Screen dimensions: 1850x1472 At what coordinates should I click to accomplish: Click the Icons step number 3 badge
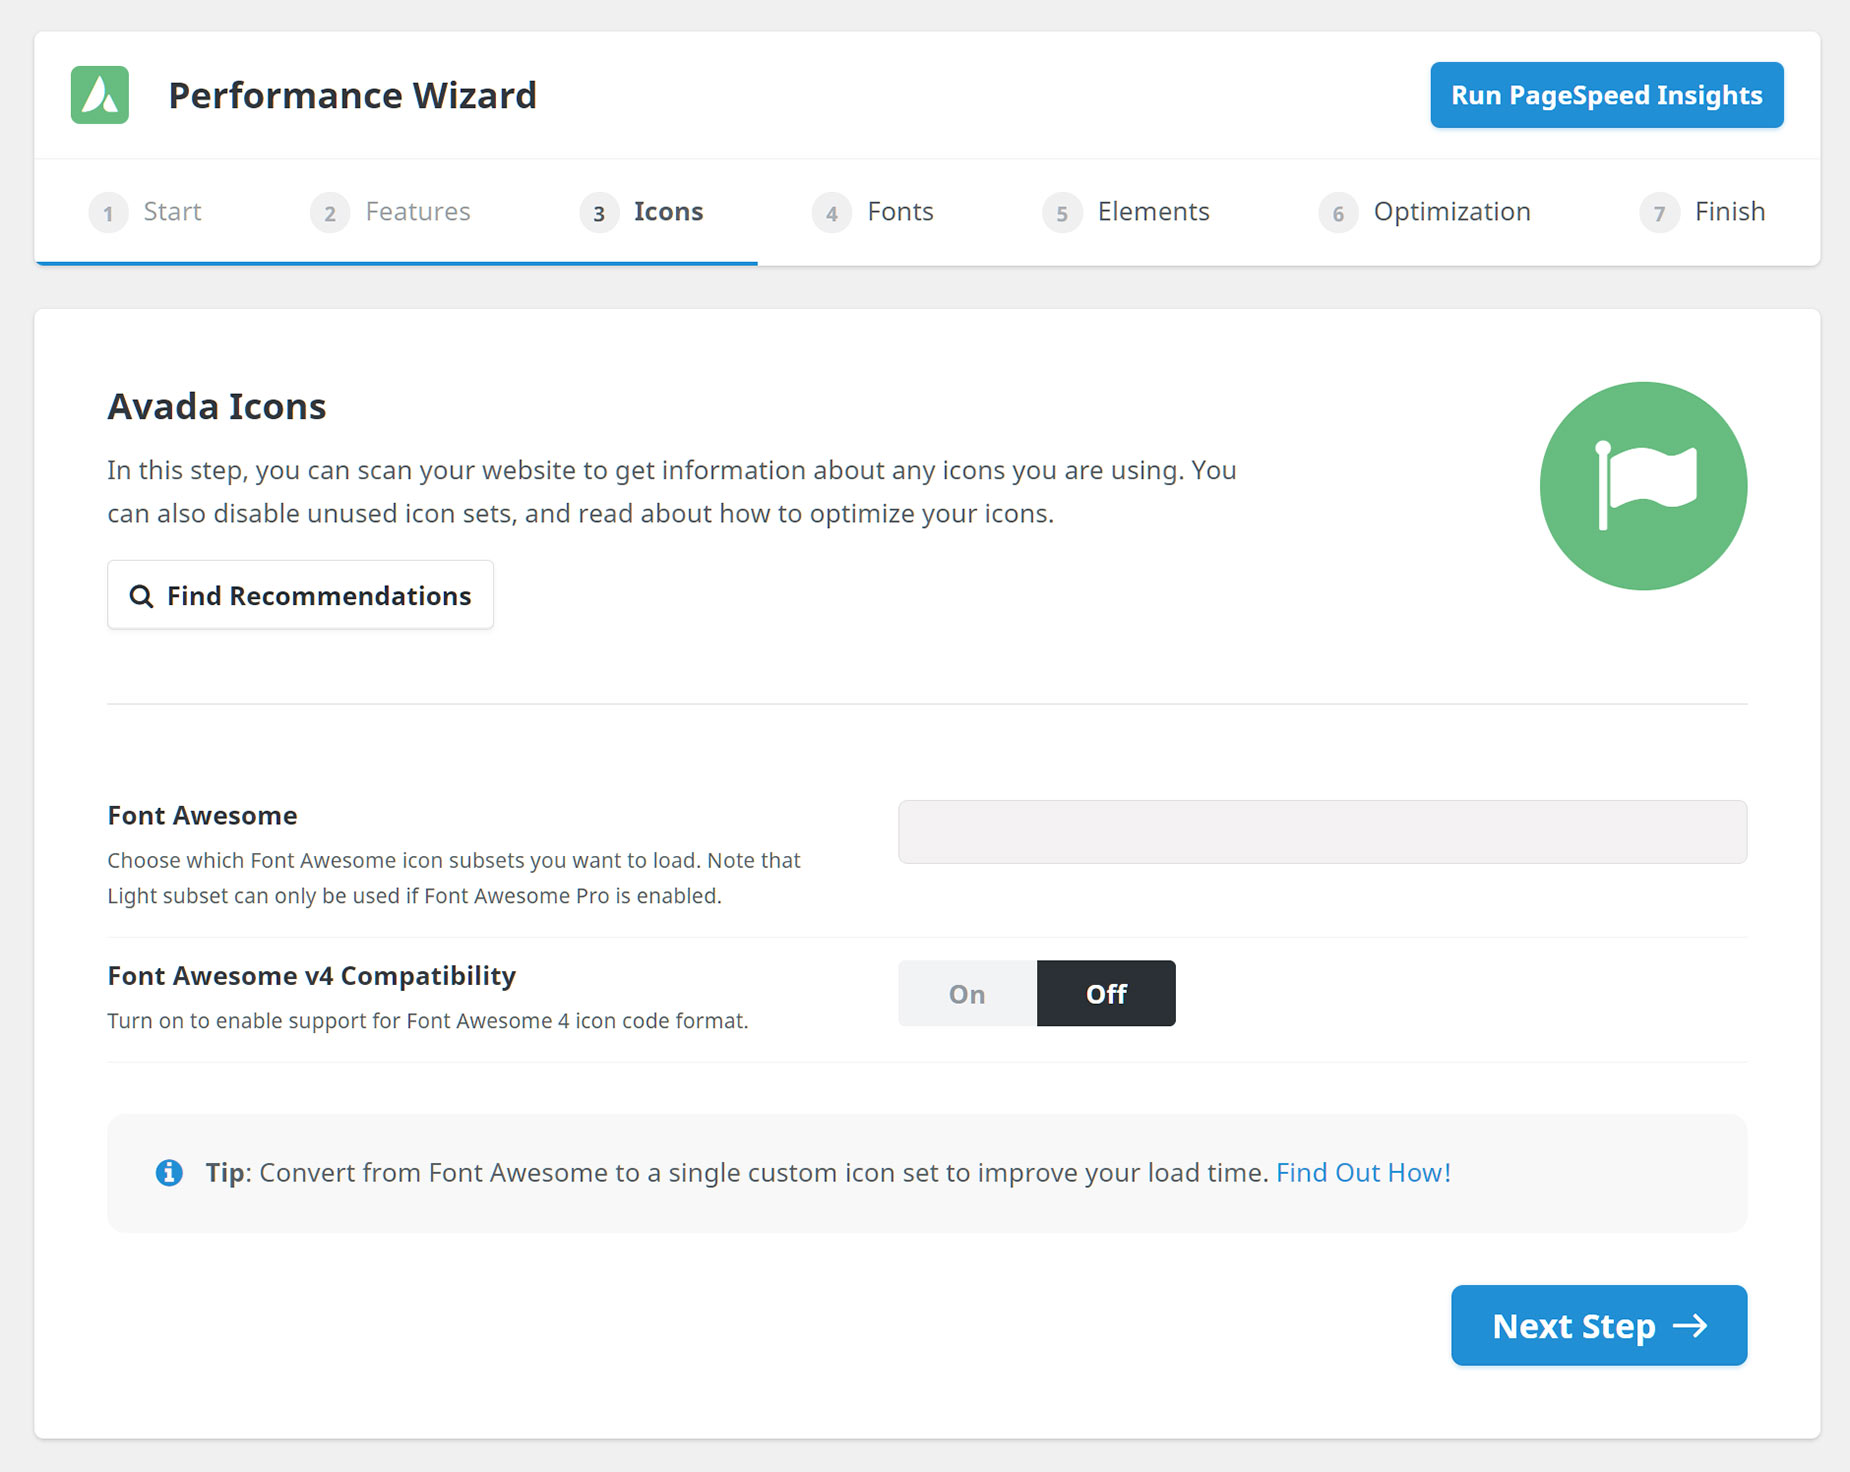click(x=599, y=213)
